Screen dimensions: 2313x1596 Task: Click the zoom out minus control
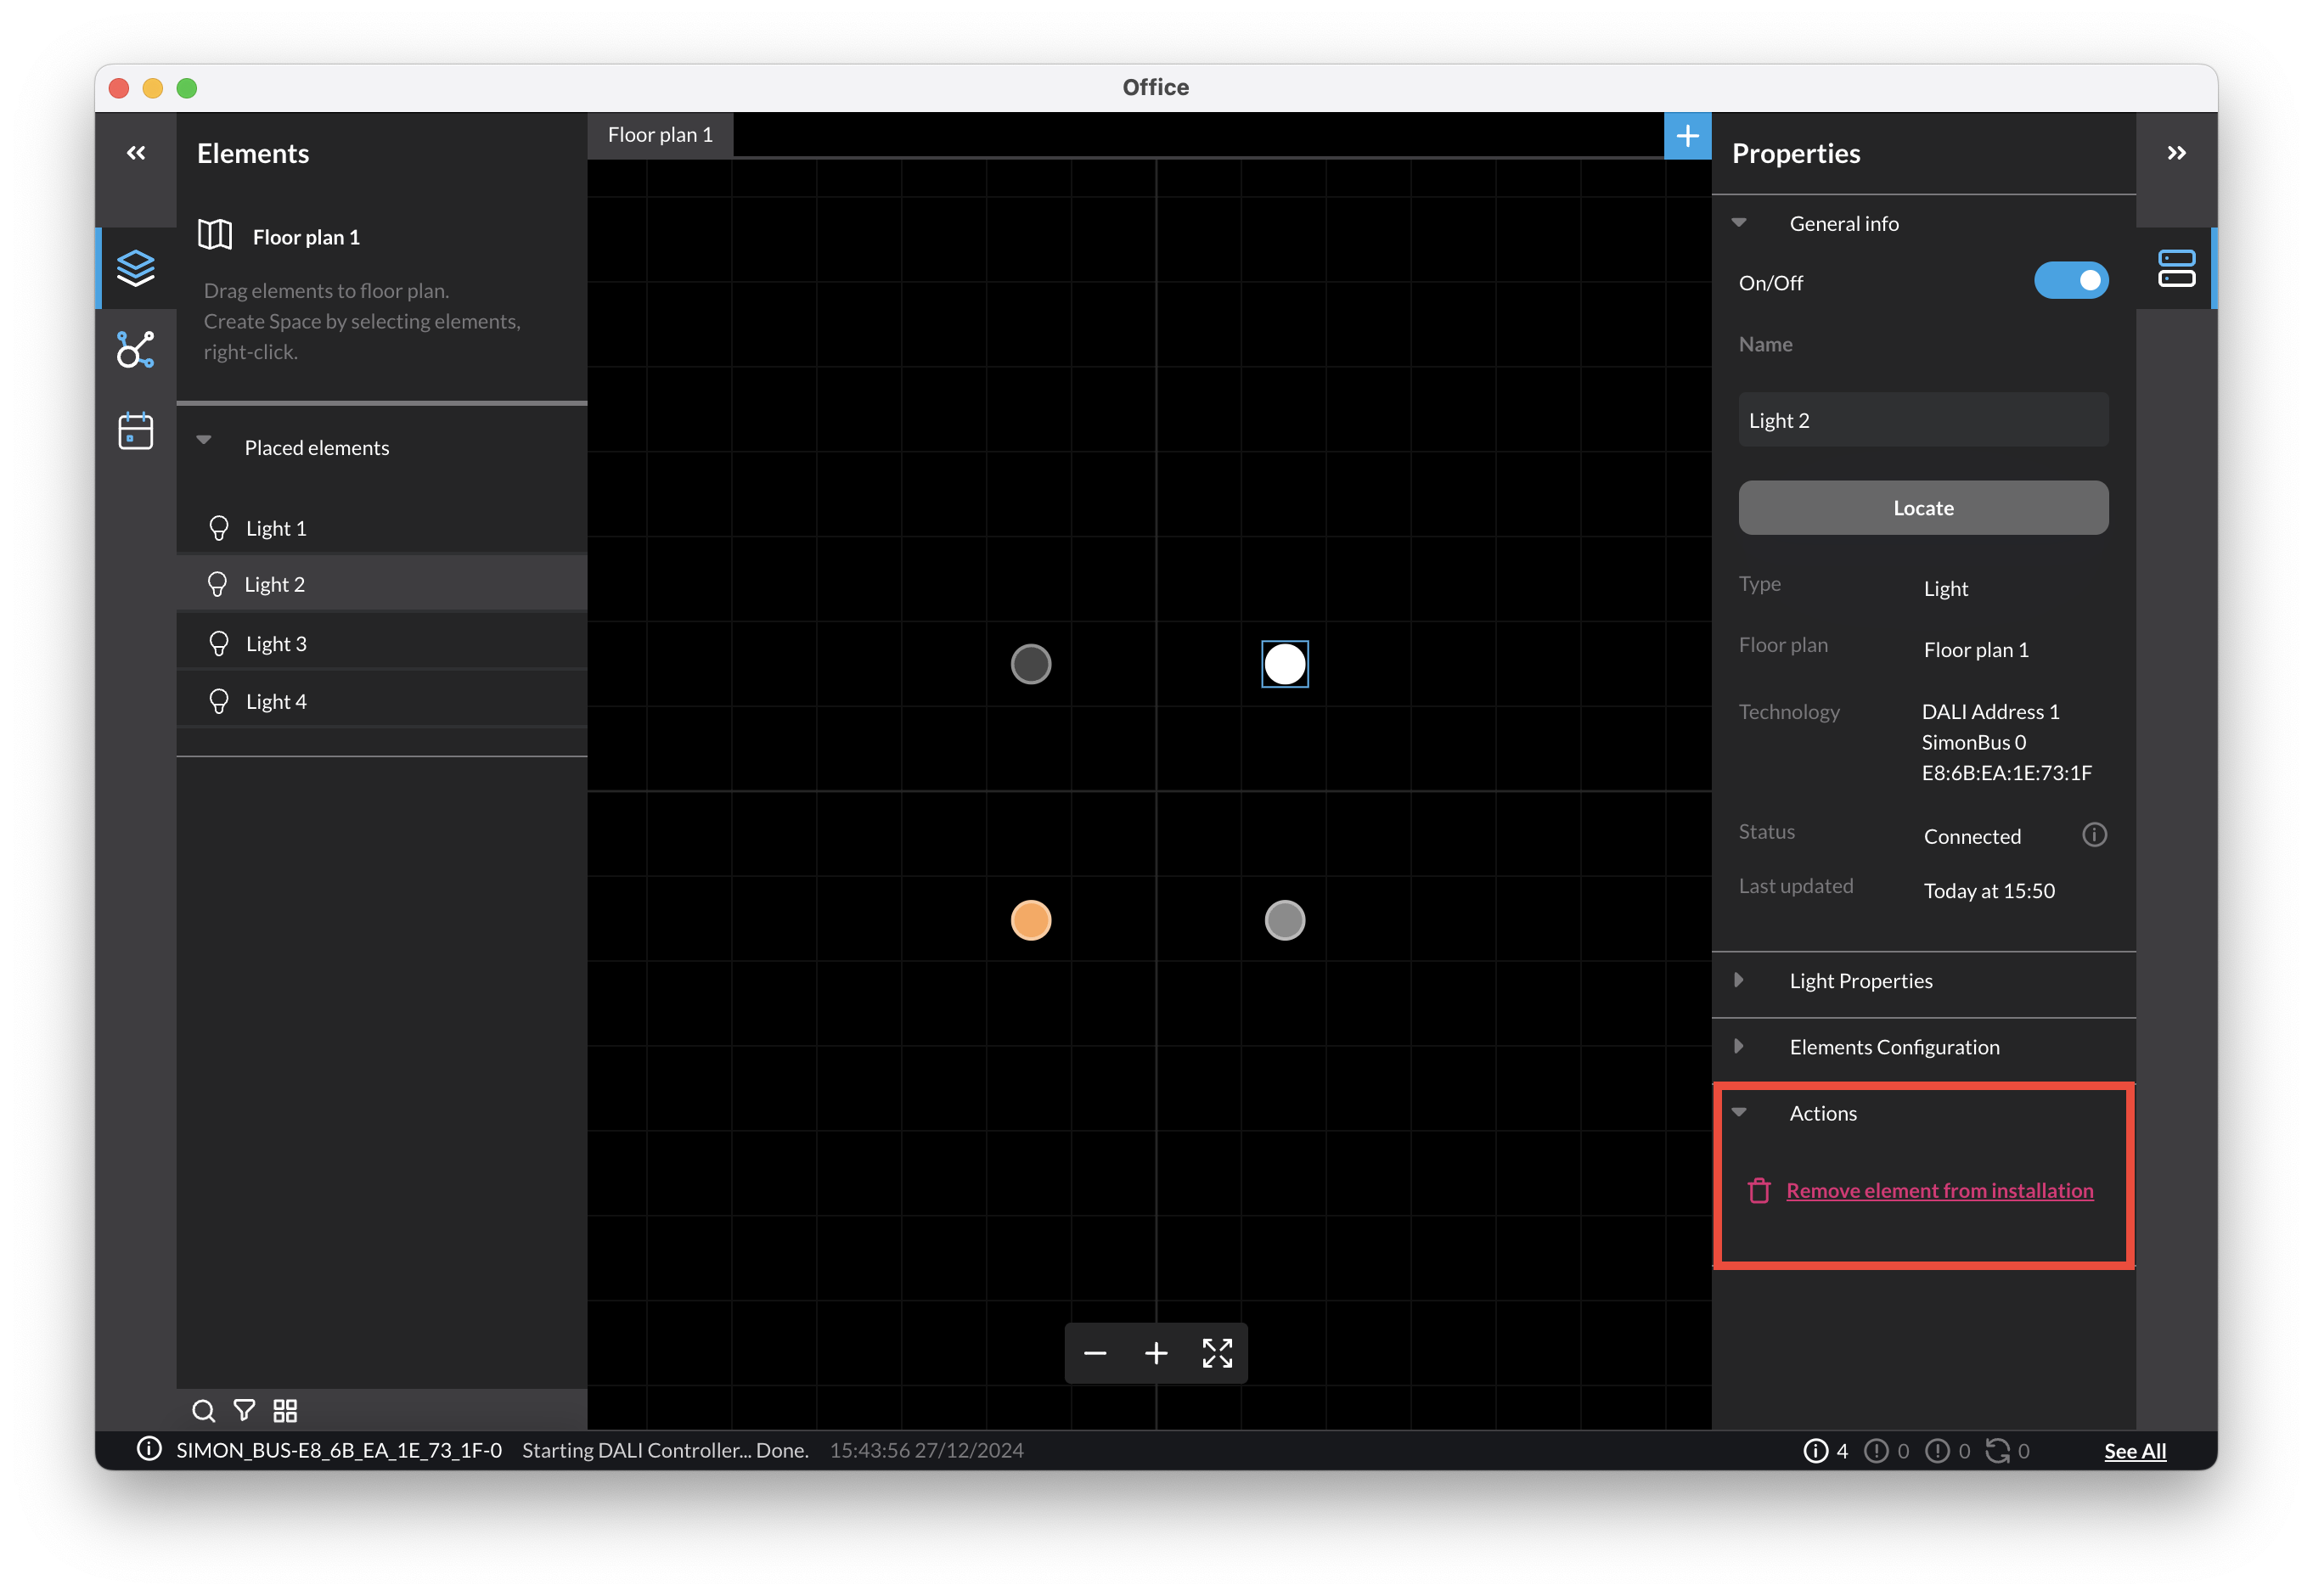(x=1094, y=1353)
